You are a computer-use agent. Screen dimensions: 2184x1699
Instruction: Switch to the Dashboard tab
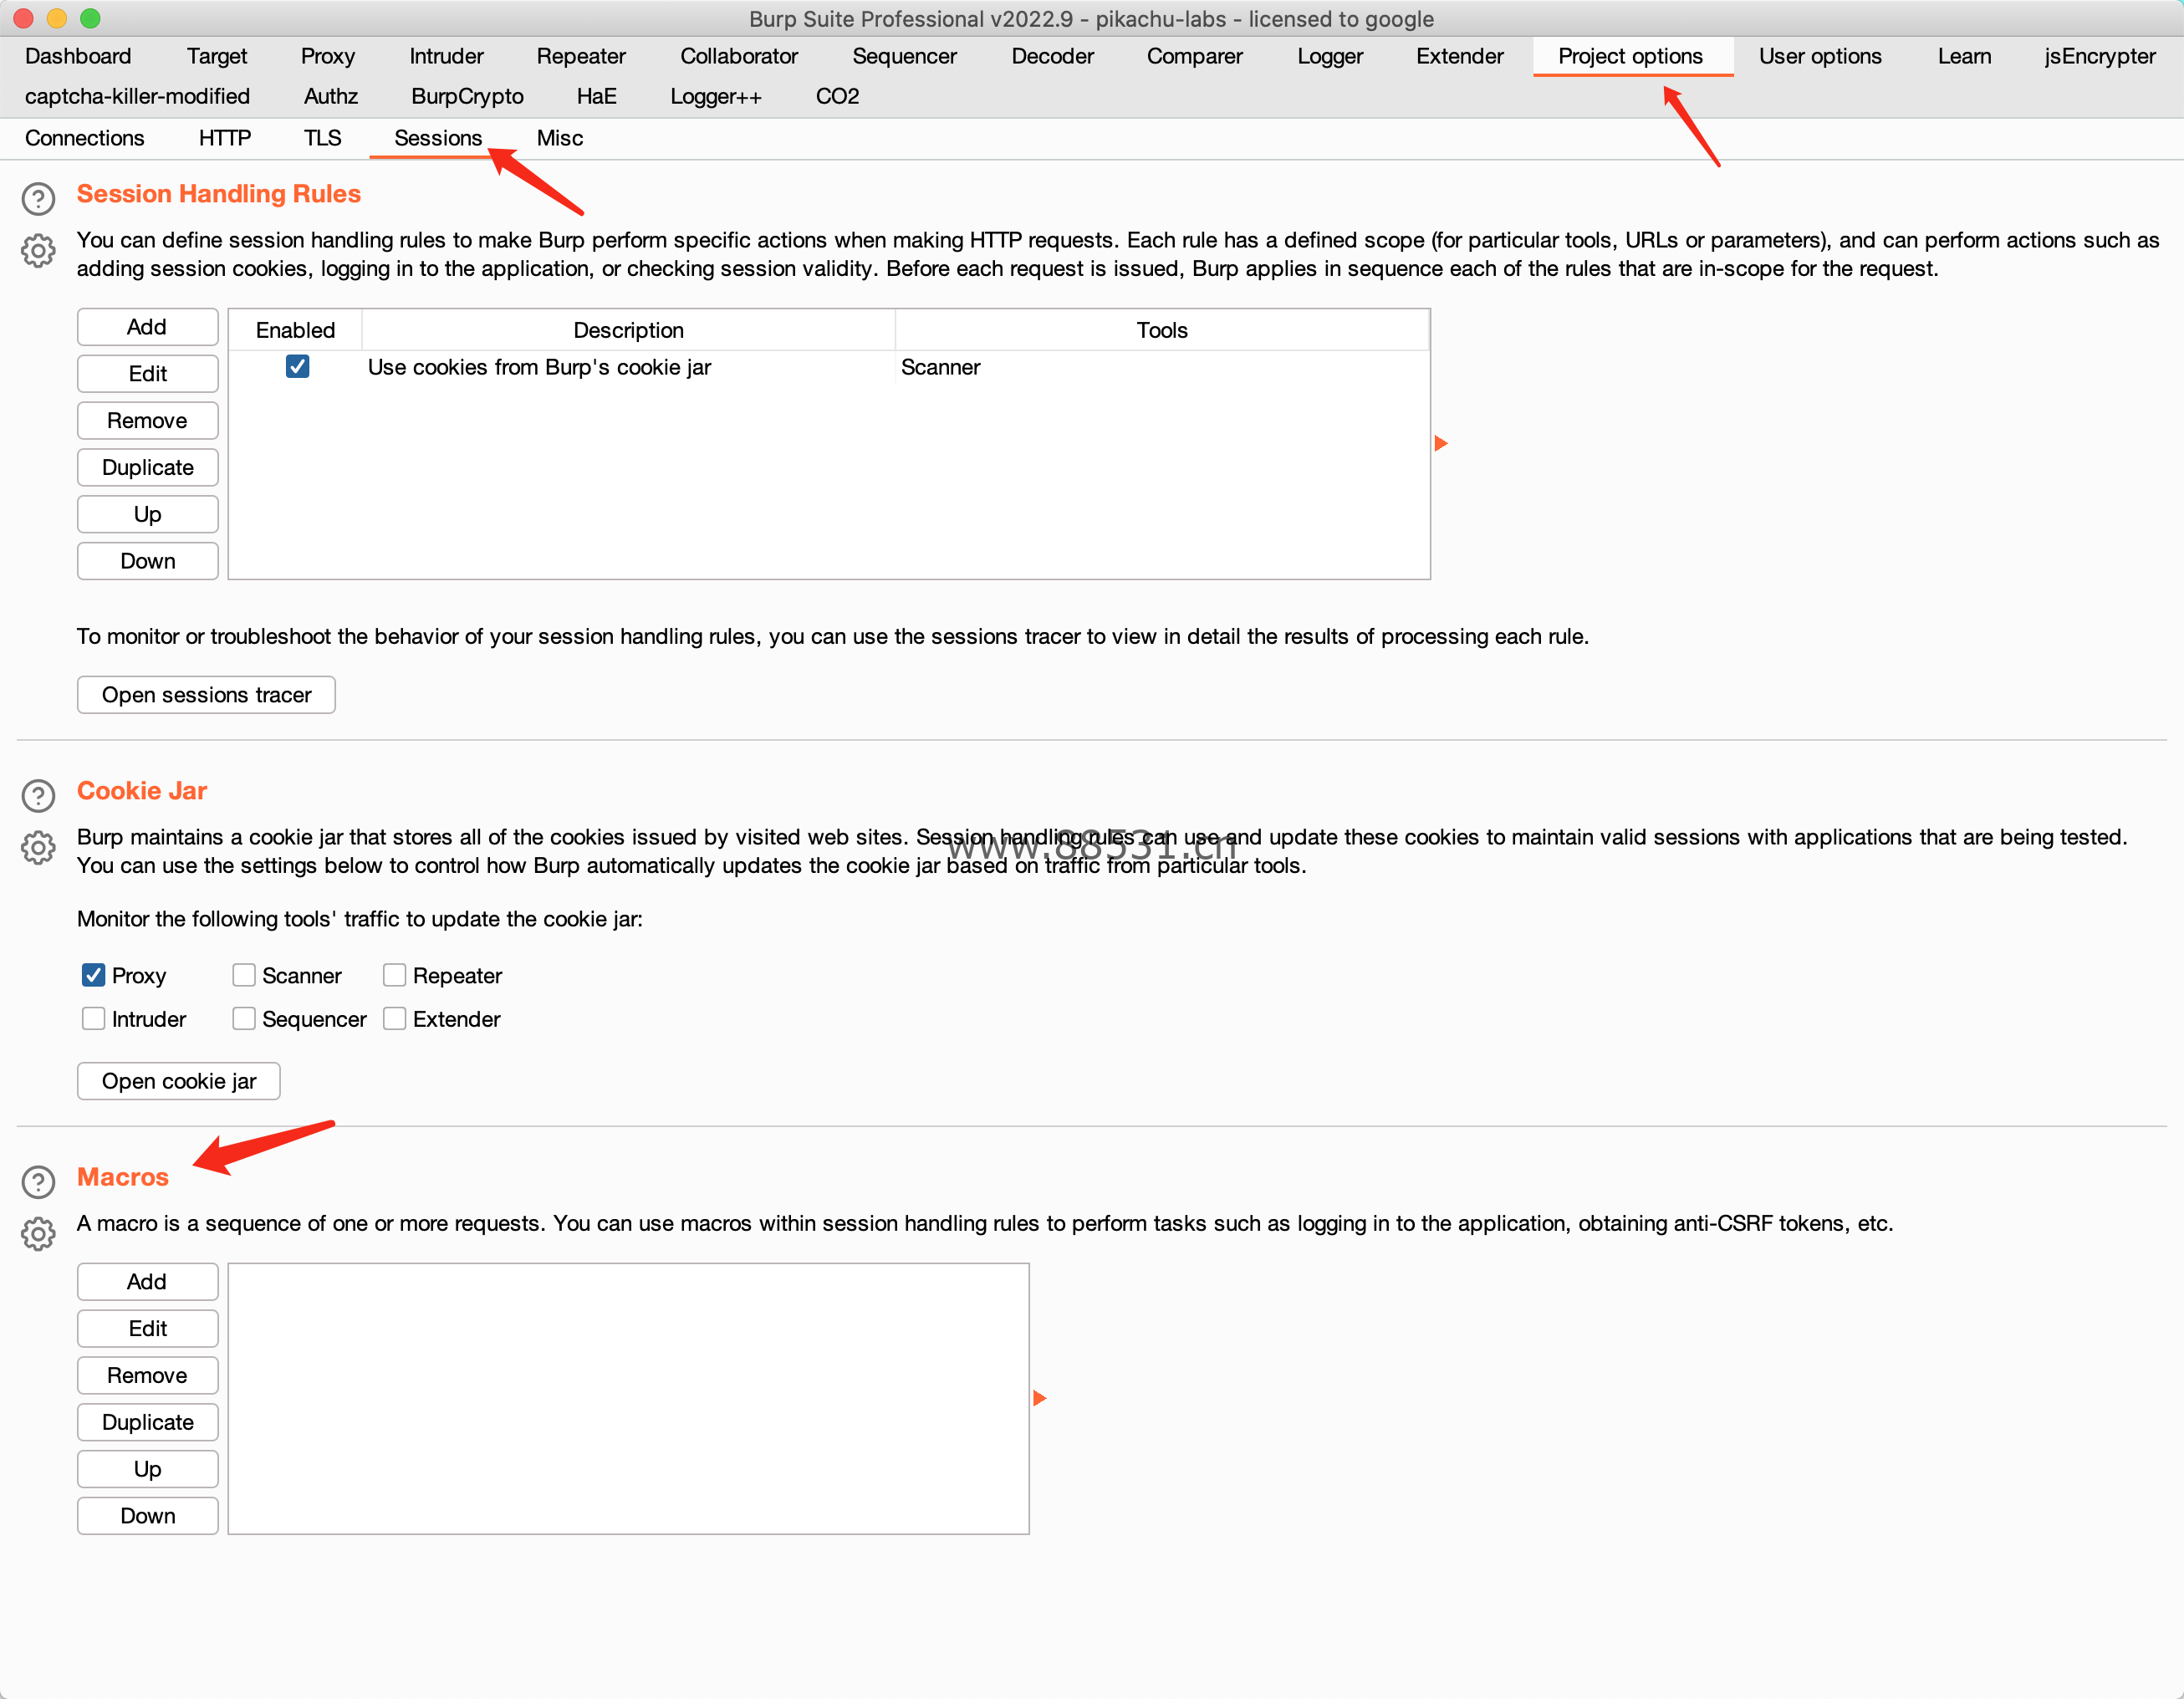(x=78, y=56)
